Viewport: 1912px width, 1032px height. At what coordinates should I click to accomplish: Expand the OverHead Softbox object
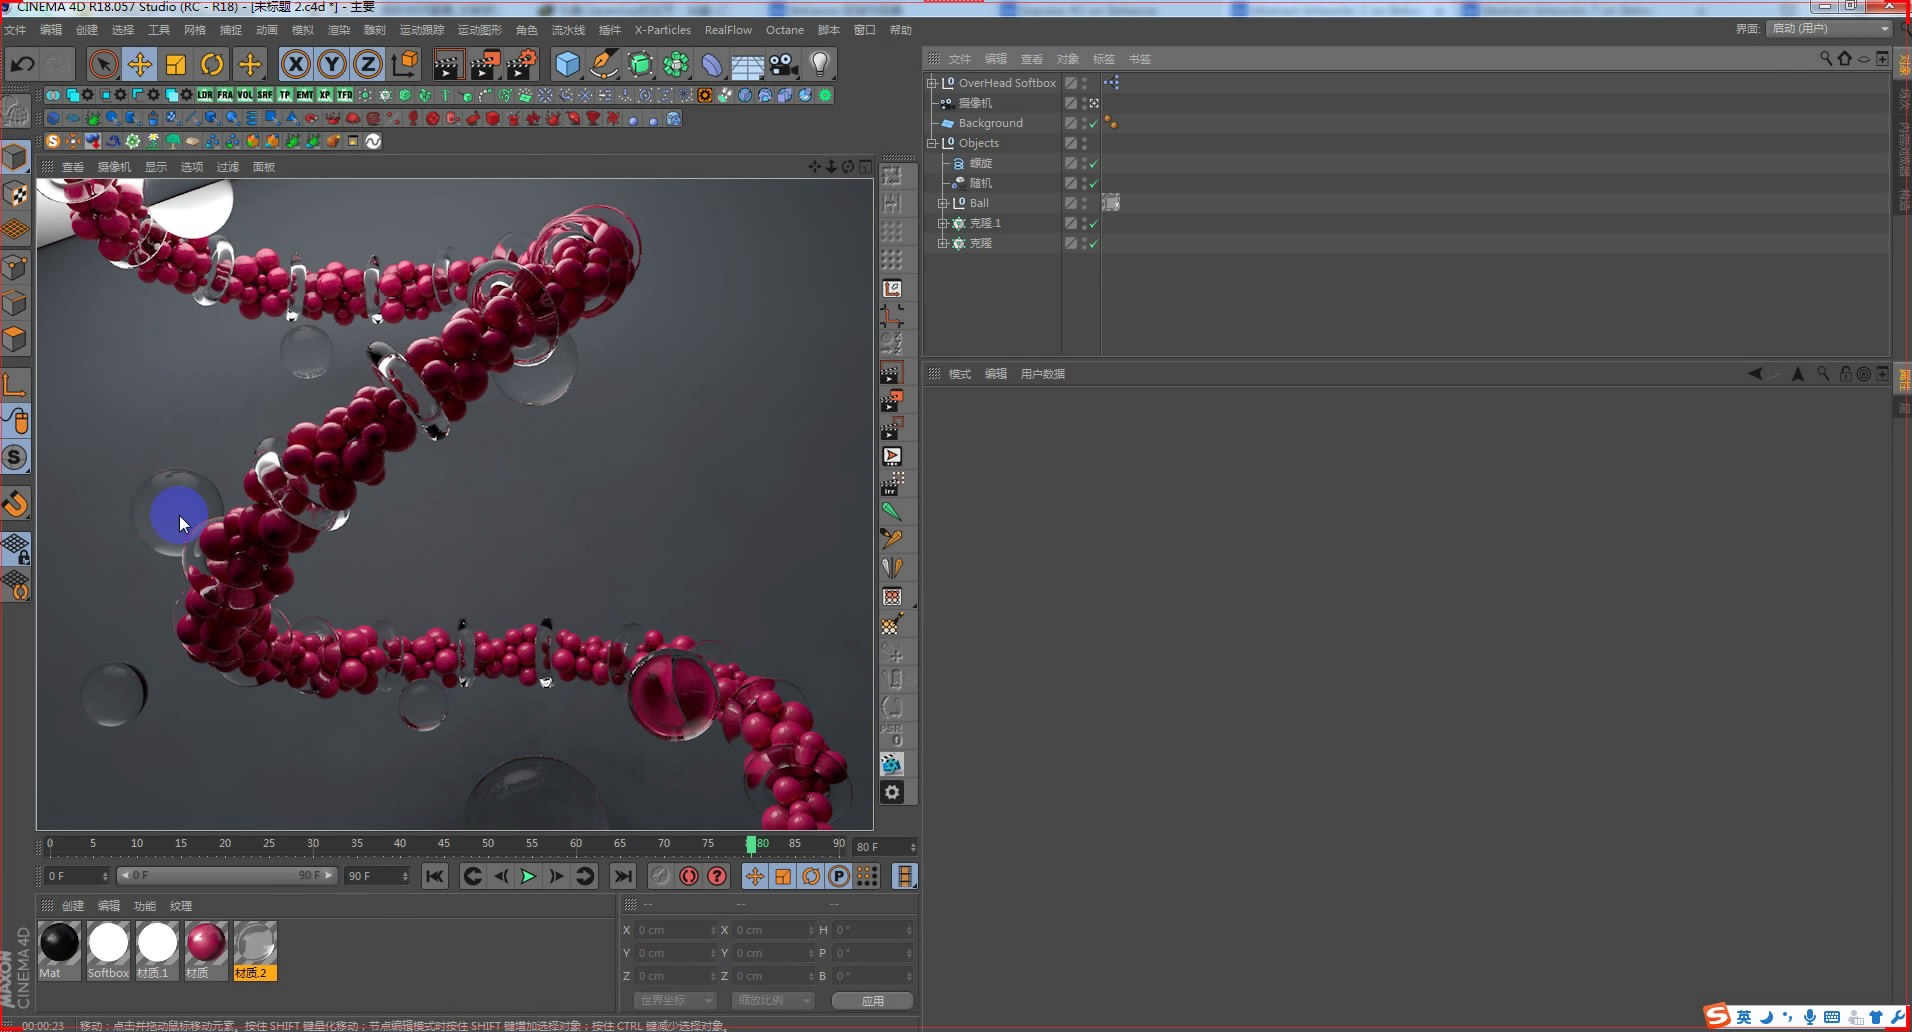click(x=932, y=83)
